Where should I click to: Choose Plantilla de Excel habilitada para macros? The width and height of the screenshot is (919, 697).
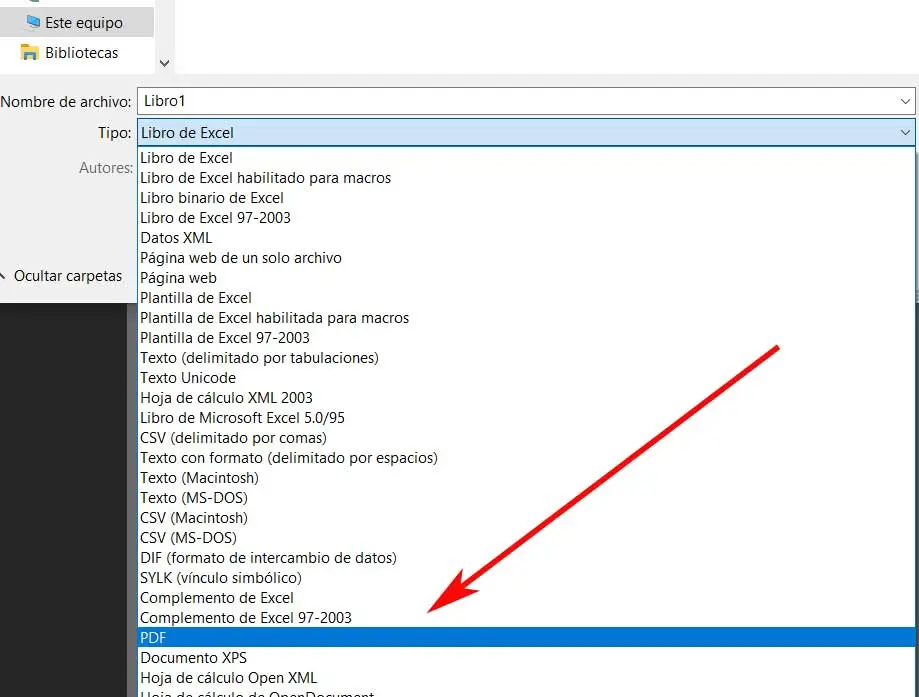pyautogui.click(x=526, y=318)
